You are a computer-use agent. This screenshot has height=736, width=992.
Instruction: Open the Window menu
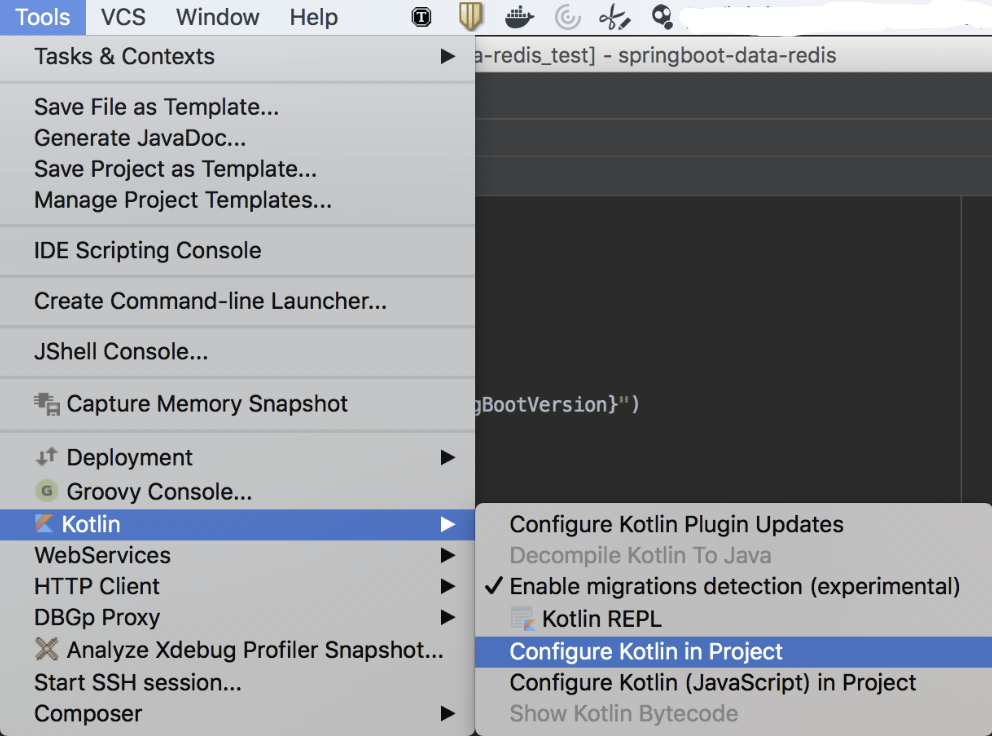point(218,17)
